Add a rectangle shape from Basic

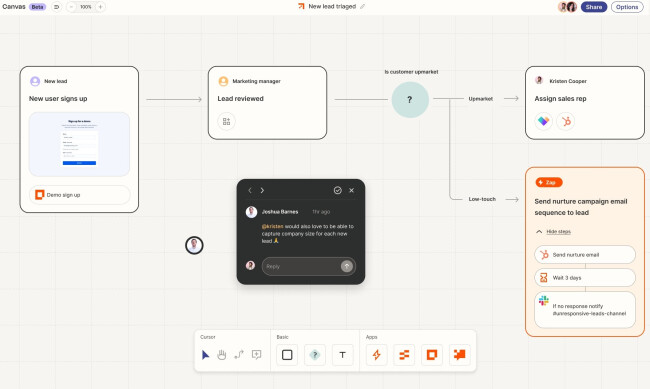coord(287,355)
